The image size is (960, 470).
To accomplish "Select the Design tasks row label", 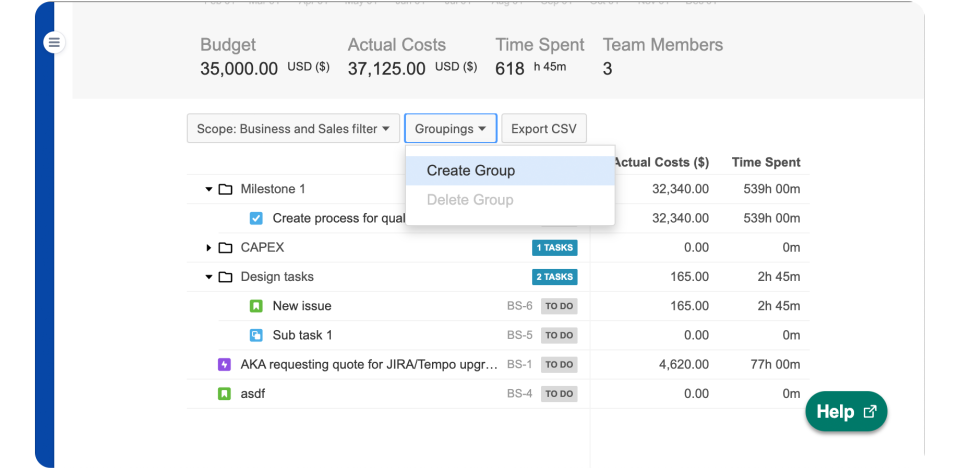I will tap(277, 277).
